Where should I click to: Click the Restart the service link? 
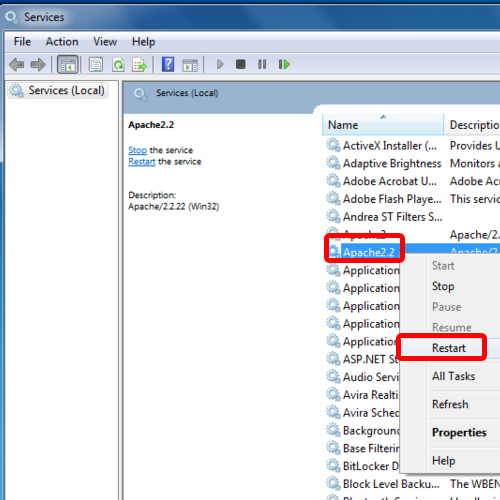pos(142,162)
